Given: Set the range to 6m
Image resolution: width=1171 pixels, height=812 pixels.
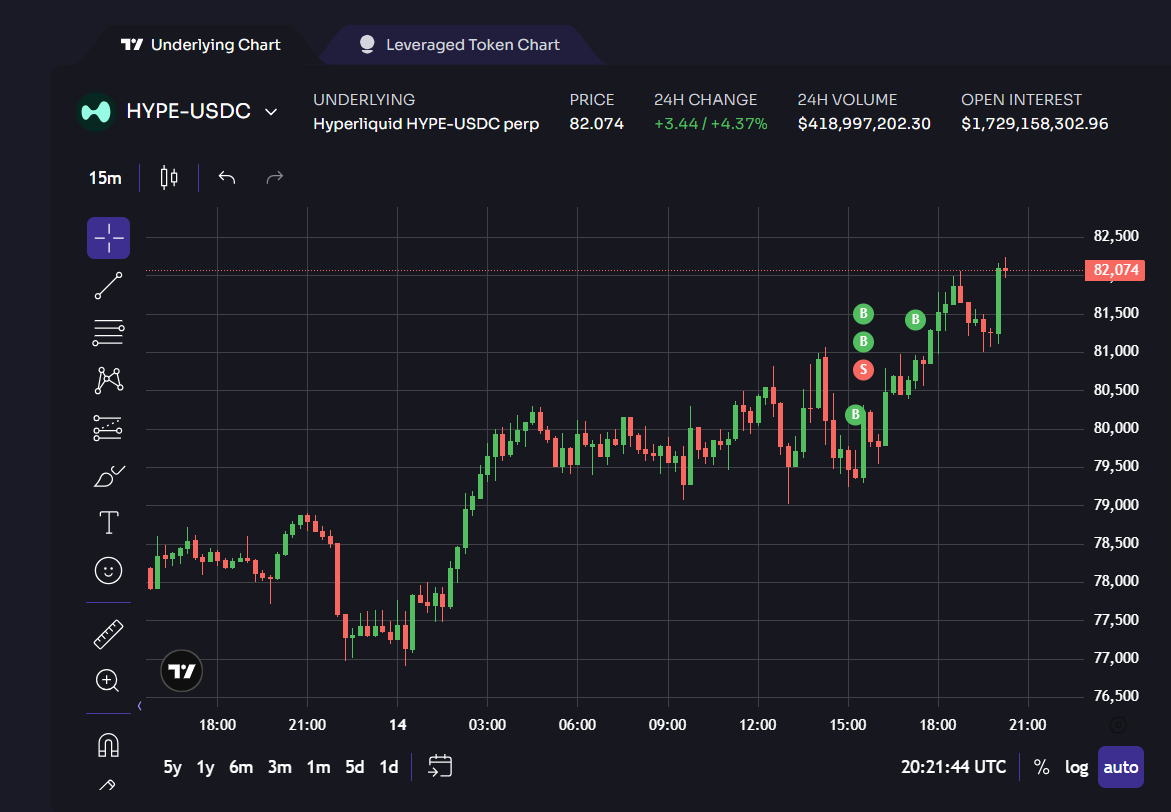Looking at the screenshot, I should click(x=240, y=767).
